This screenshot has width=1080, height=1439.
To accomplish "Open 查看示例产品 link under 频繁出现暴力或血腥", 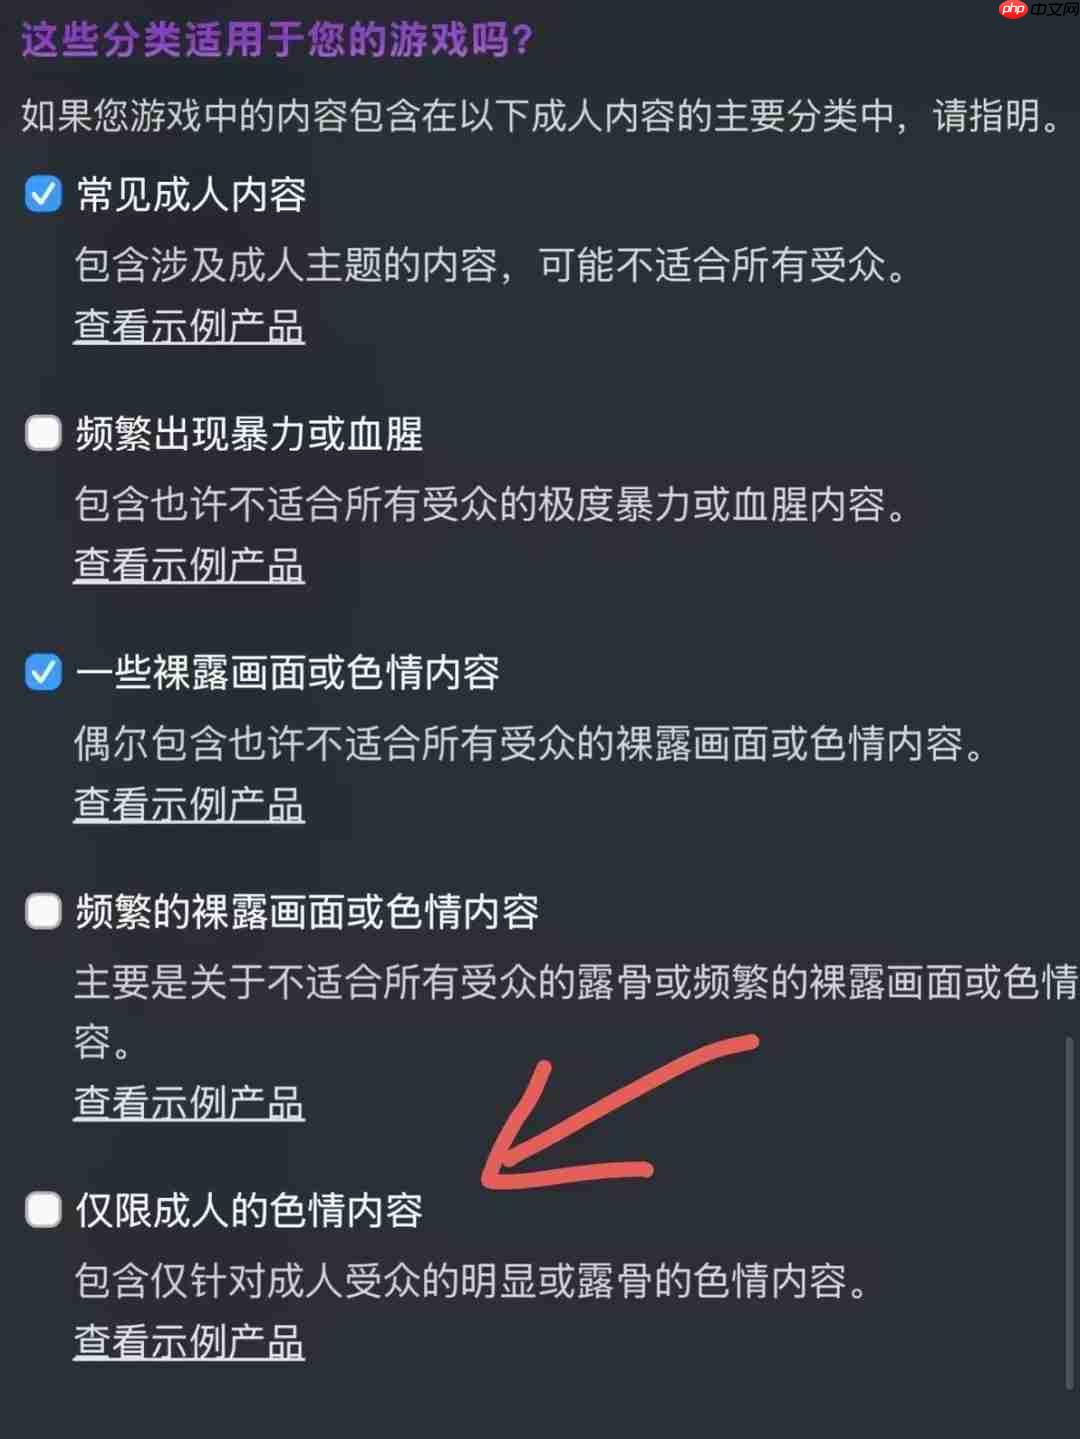I will [189, 565].
